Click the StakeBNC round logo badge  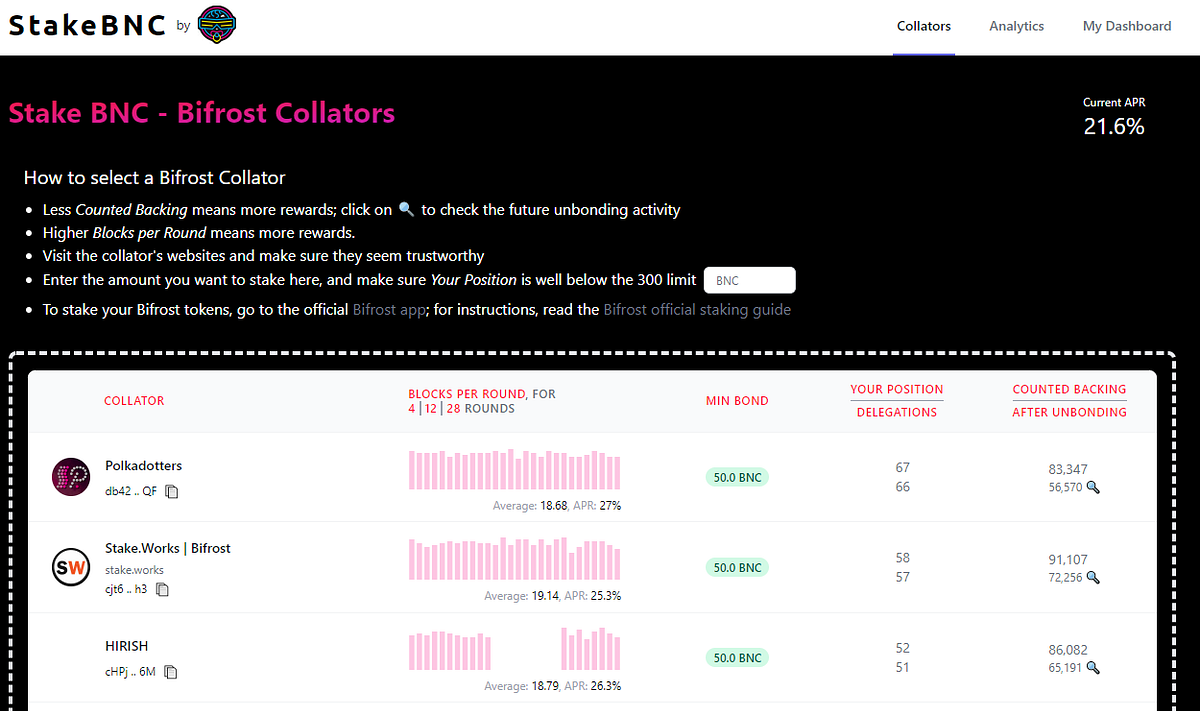pyautogui.click(x=217, y=26)
